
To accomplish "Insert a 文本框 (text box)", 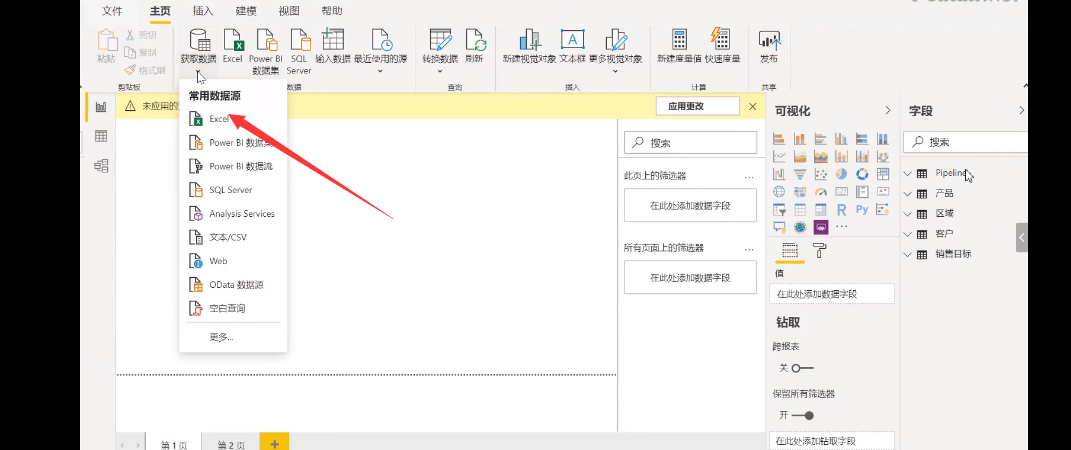I will tap(572, 40).
